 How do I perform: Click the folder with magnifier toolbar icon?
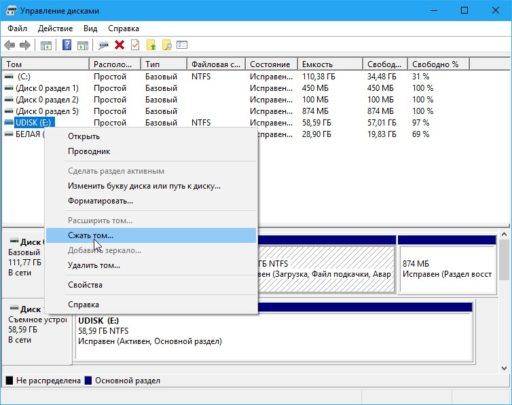click(x=167, y=45)
